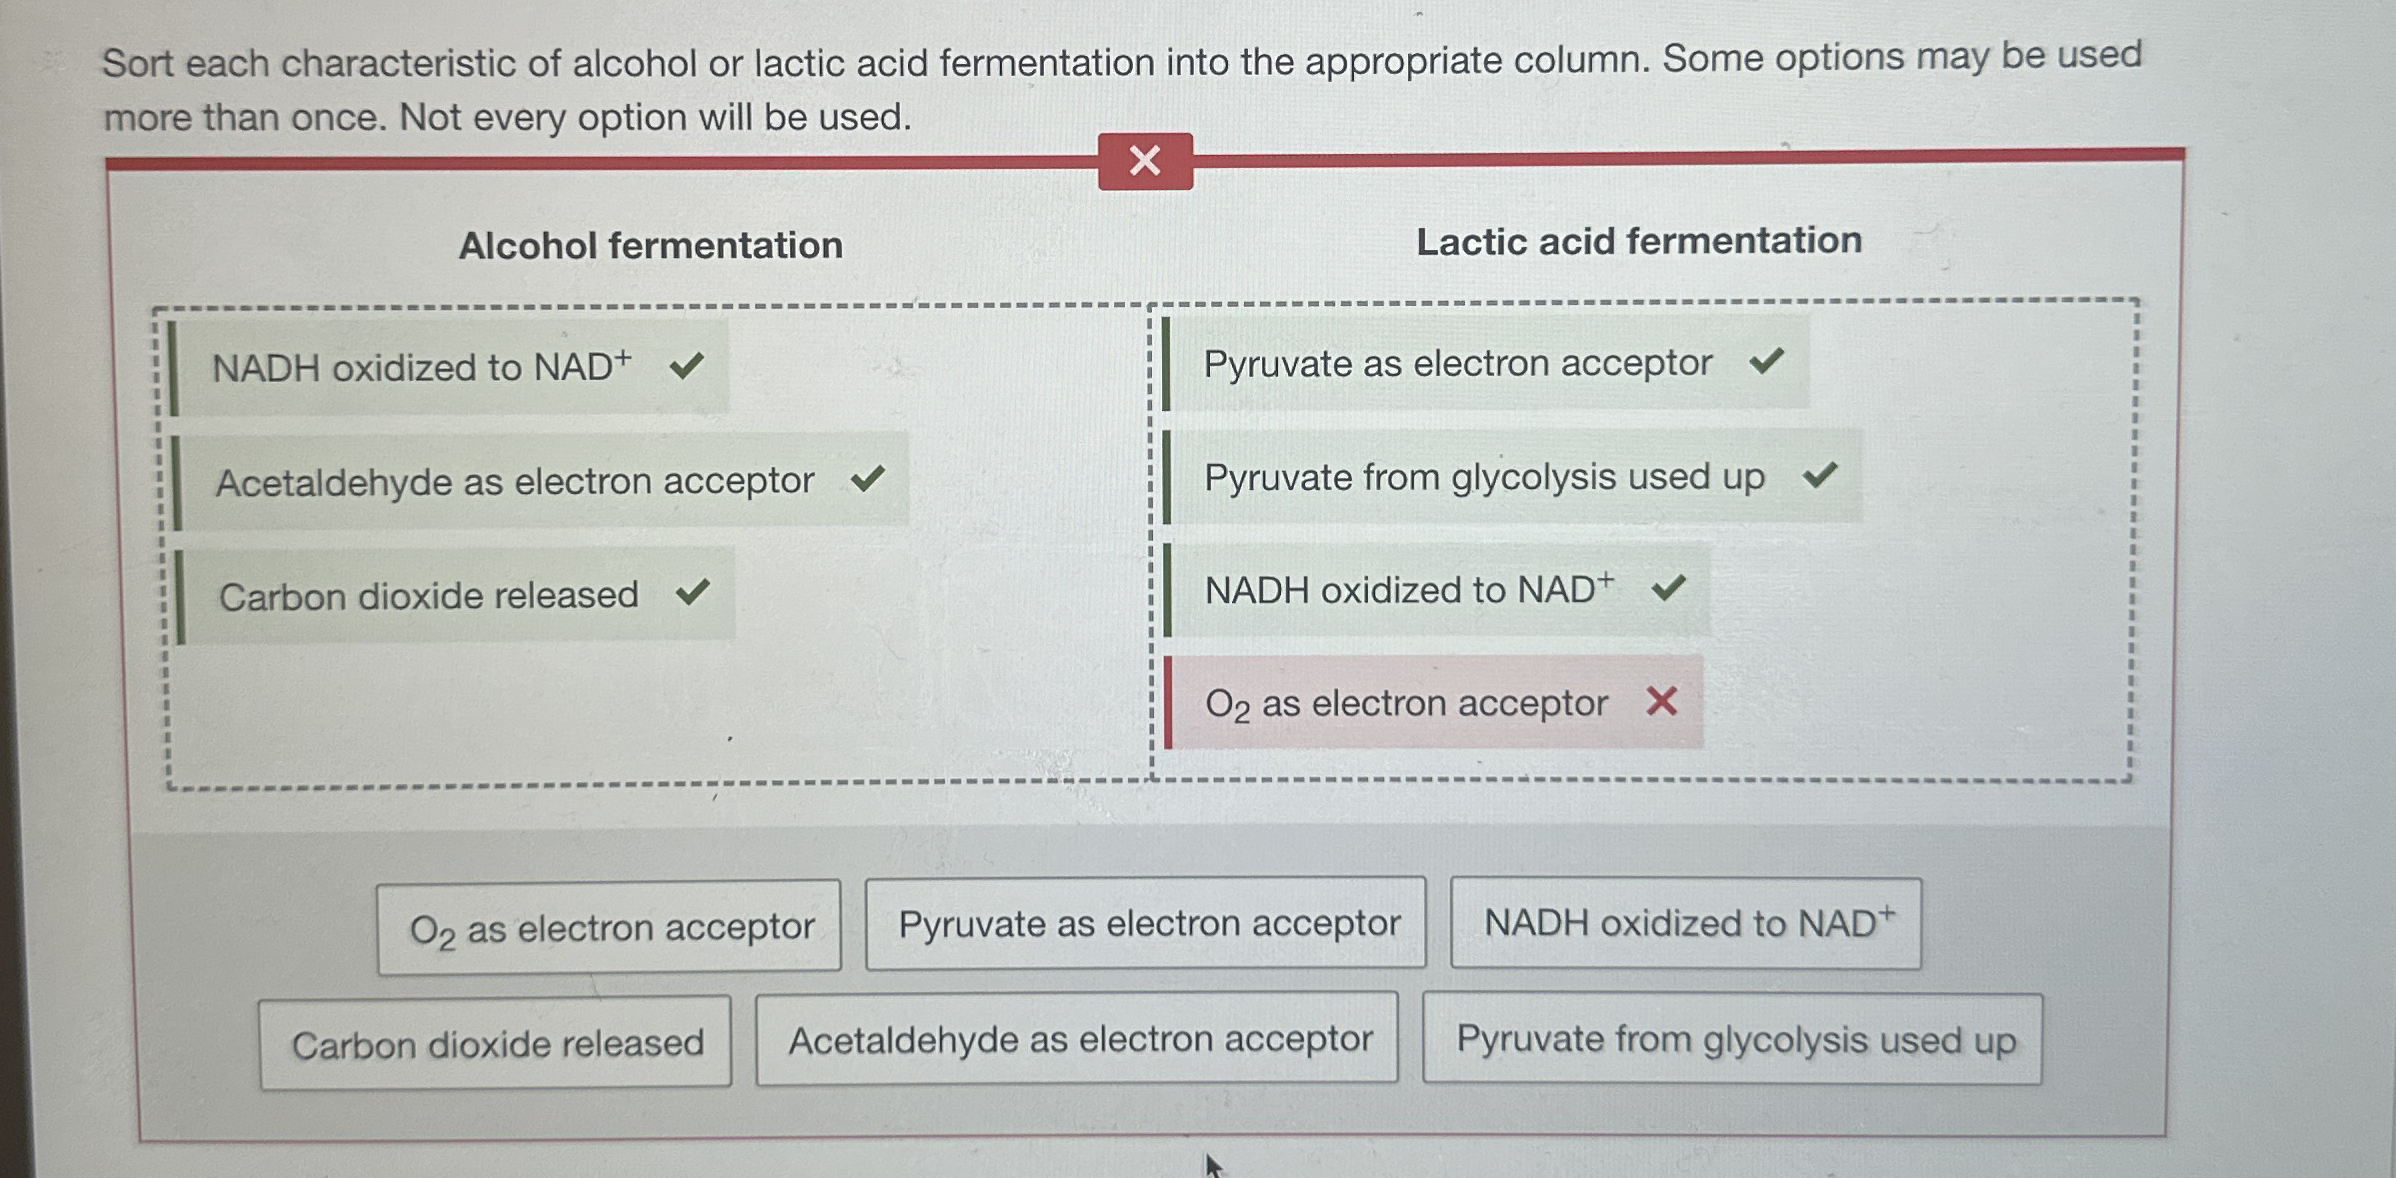
Task: Click the checkmark beside Pyruvate from glycolysis used up
Action: coord(1820,475)
